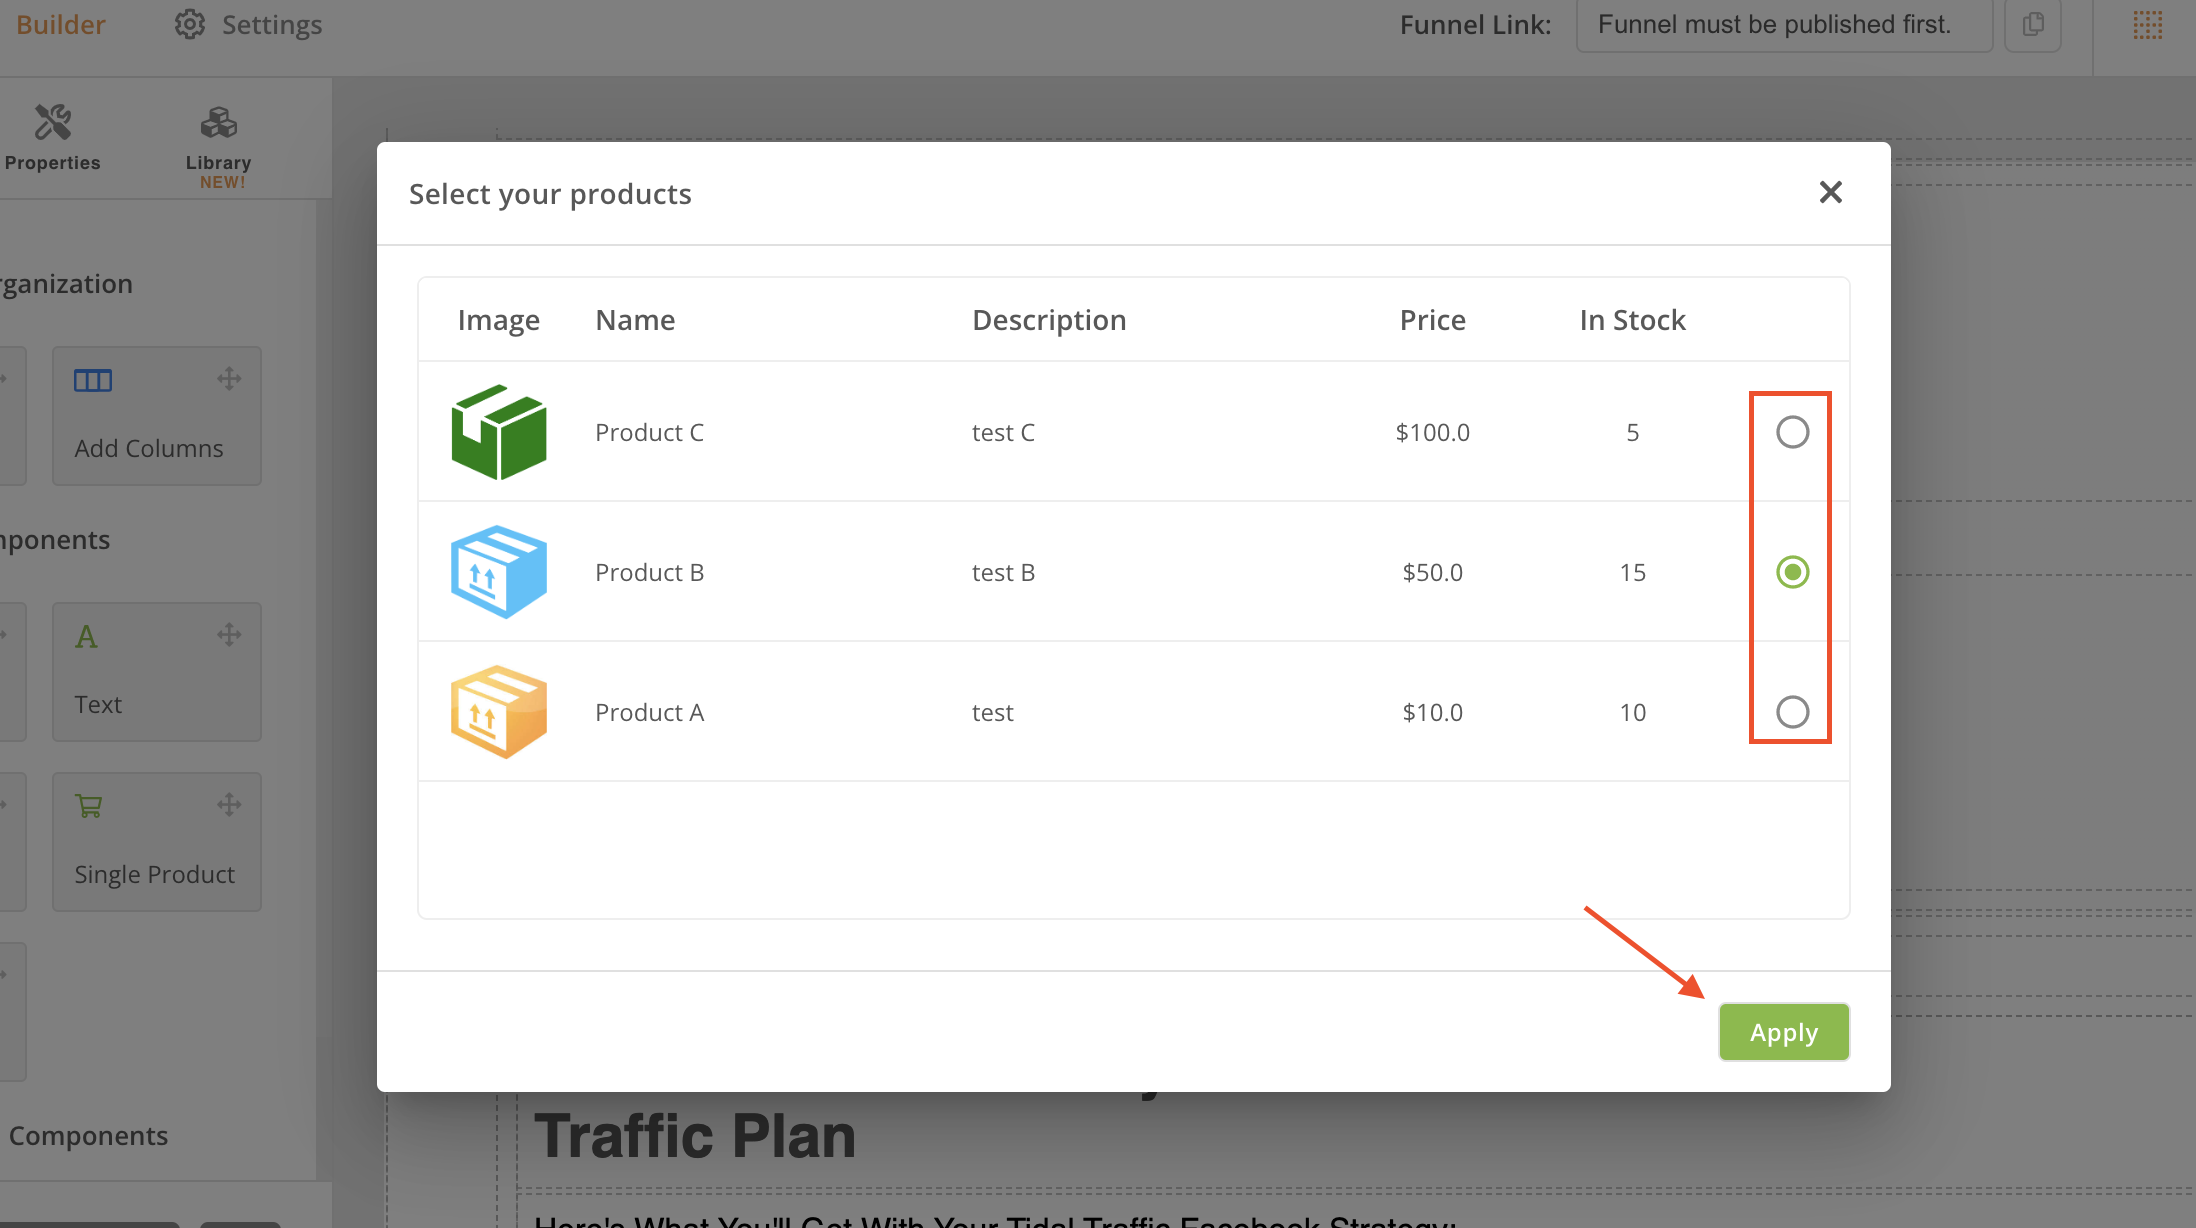This screenshot has width=2196, height=1228.
Task: Select the Product C radio button
Action: (1792, 432)
